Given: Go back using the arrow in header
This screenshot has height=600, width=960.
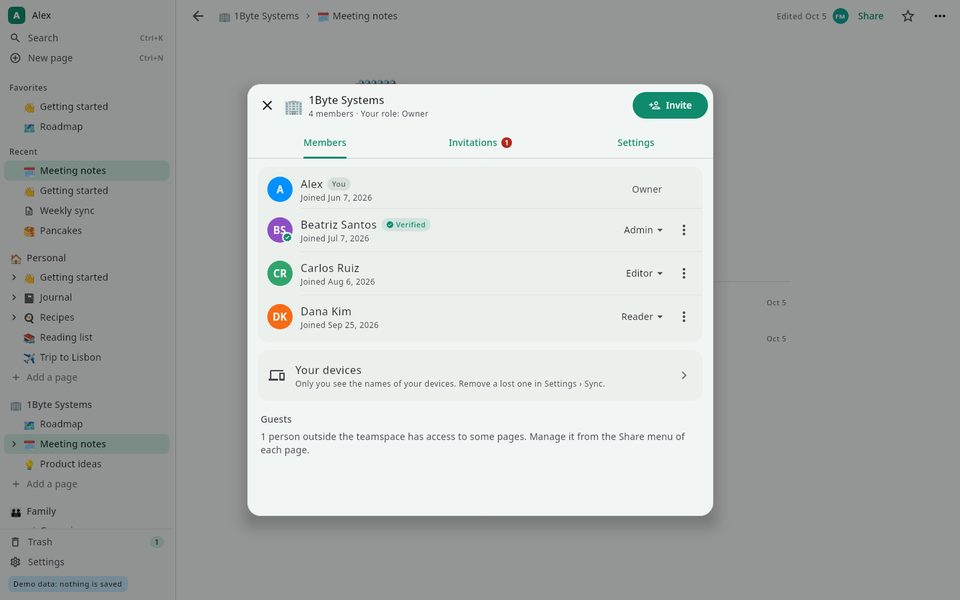Looking at the screenshot, I should coord(198,16).
